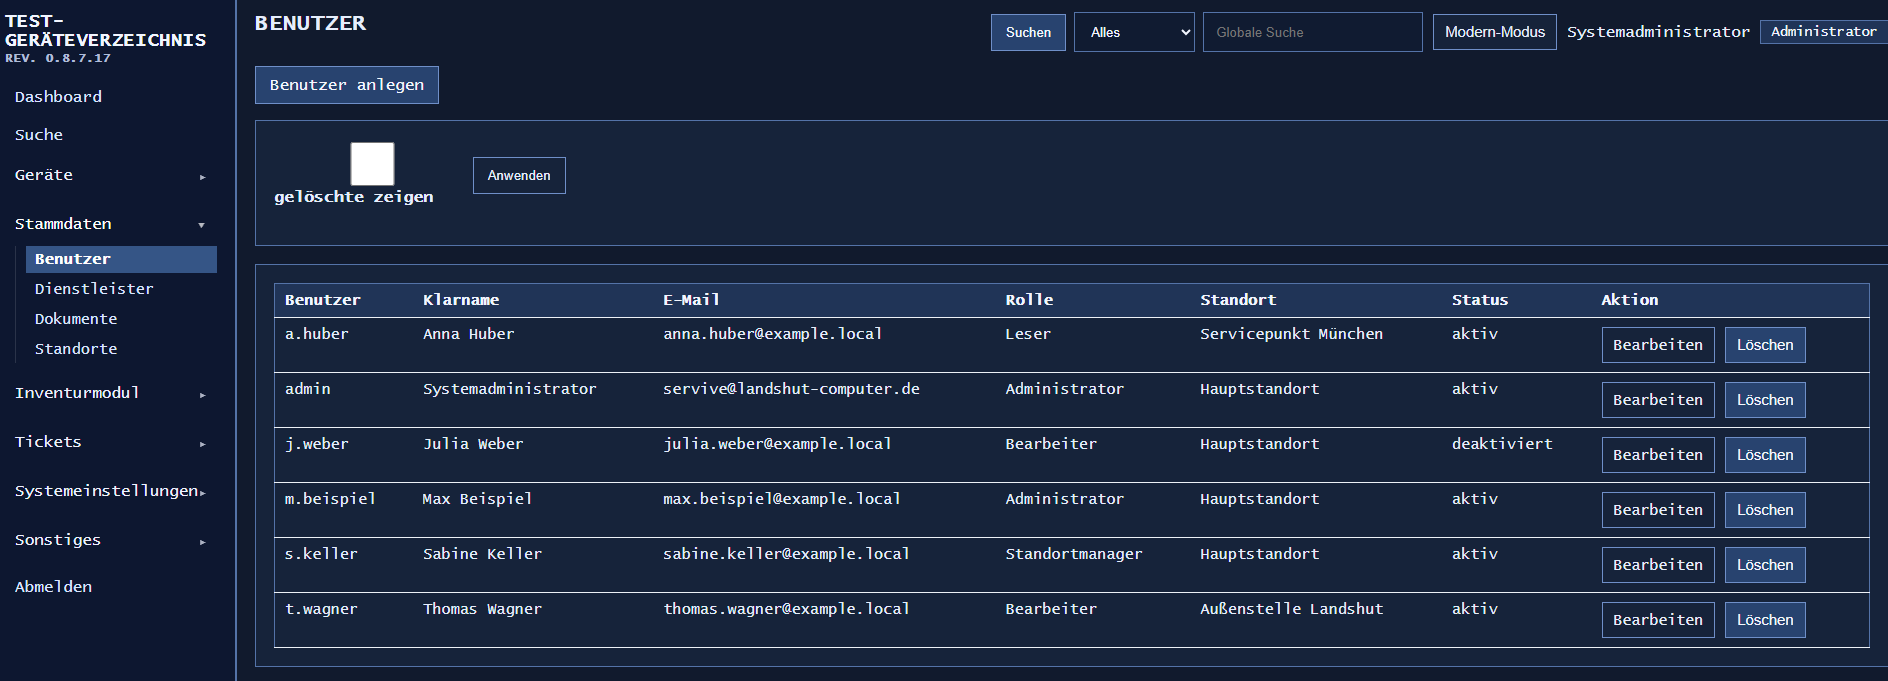Delete user a.huber via Löschen
1888x681 pixels.
click(1765, 345)
